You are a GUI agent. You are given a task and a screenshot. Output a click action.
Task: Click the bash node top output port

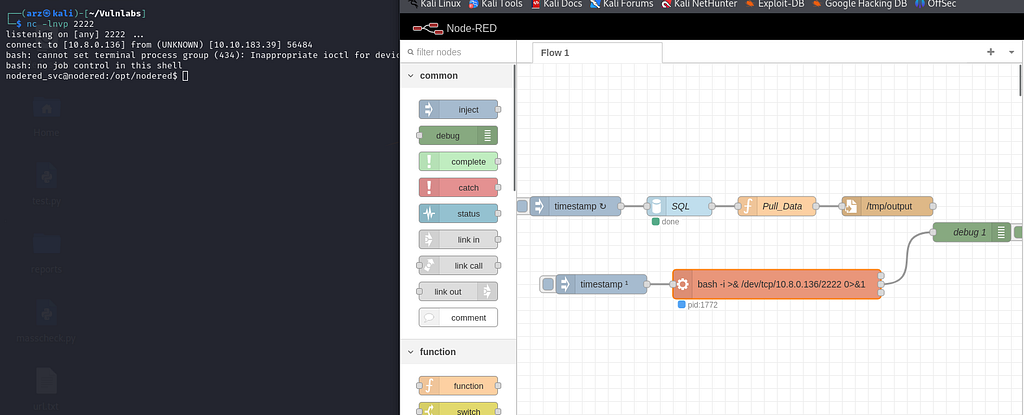(882, 276)
